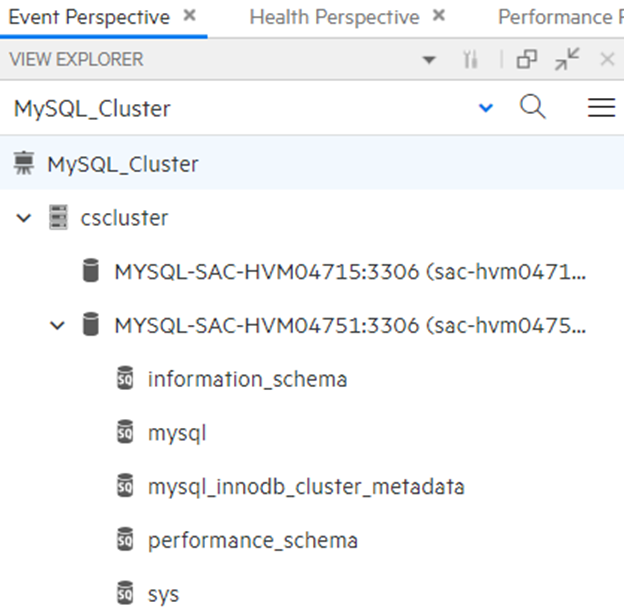This screenshot has width=624, height=612.
Task: Click the information_schema database icon
Action: point(125,378)
